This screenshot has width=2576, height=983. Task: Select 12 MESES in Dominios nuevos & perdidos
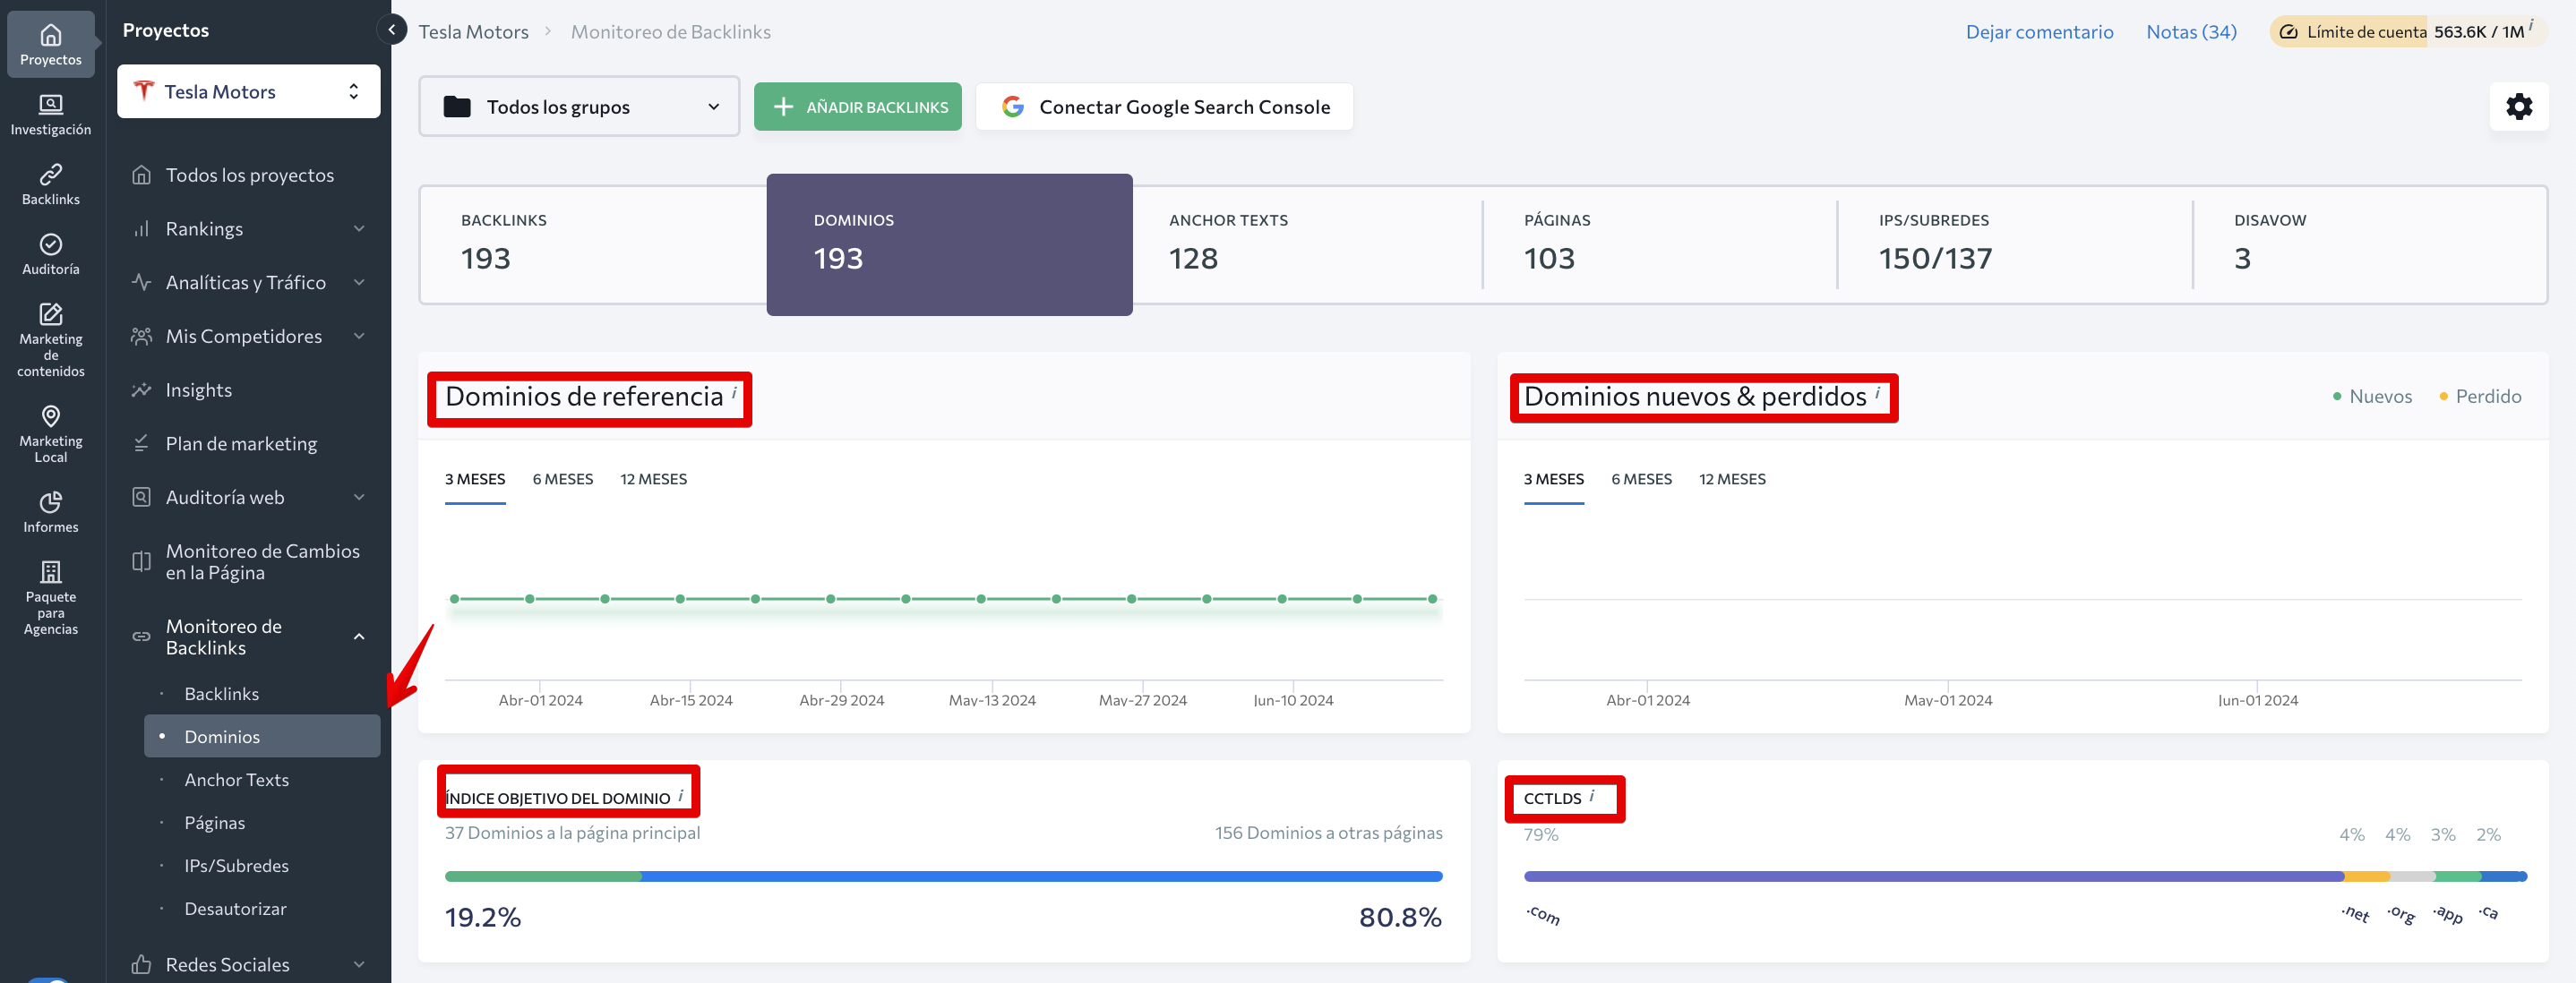(x=1732, y=480)
